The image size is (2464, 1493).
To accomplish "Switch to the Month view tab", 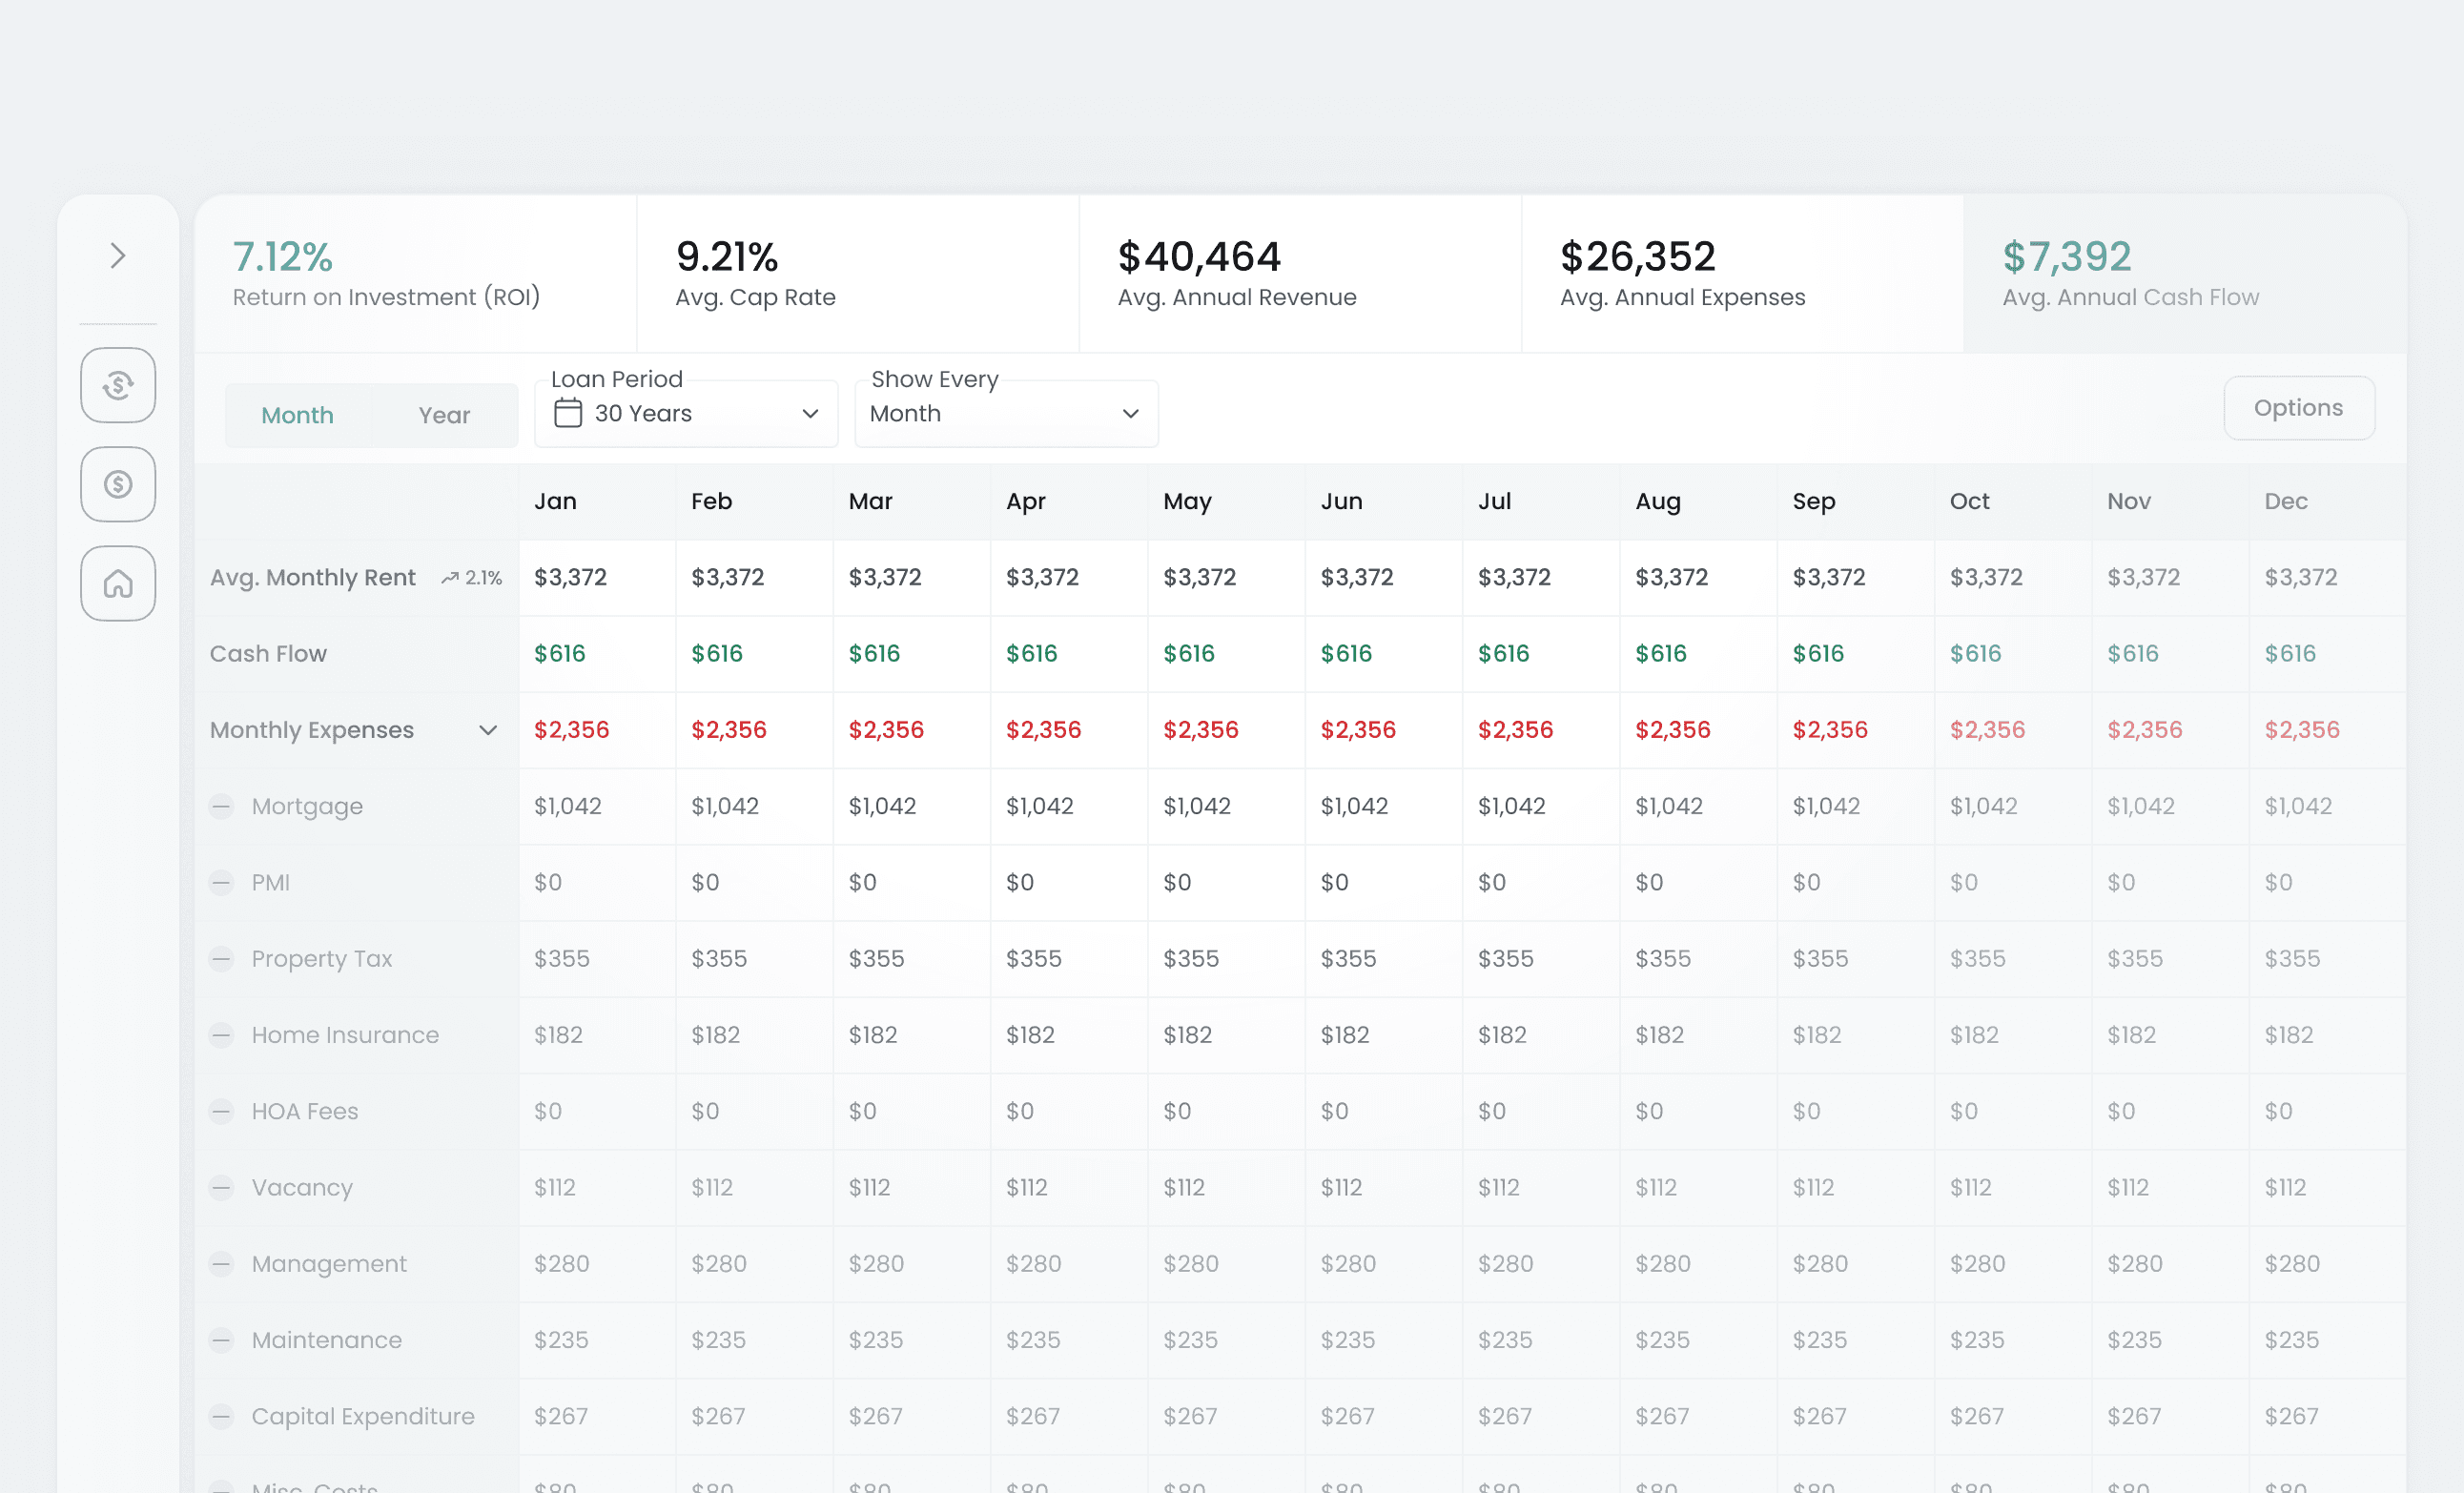I will (297, 415).
